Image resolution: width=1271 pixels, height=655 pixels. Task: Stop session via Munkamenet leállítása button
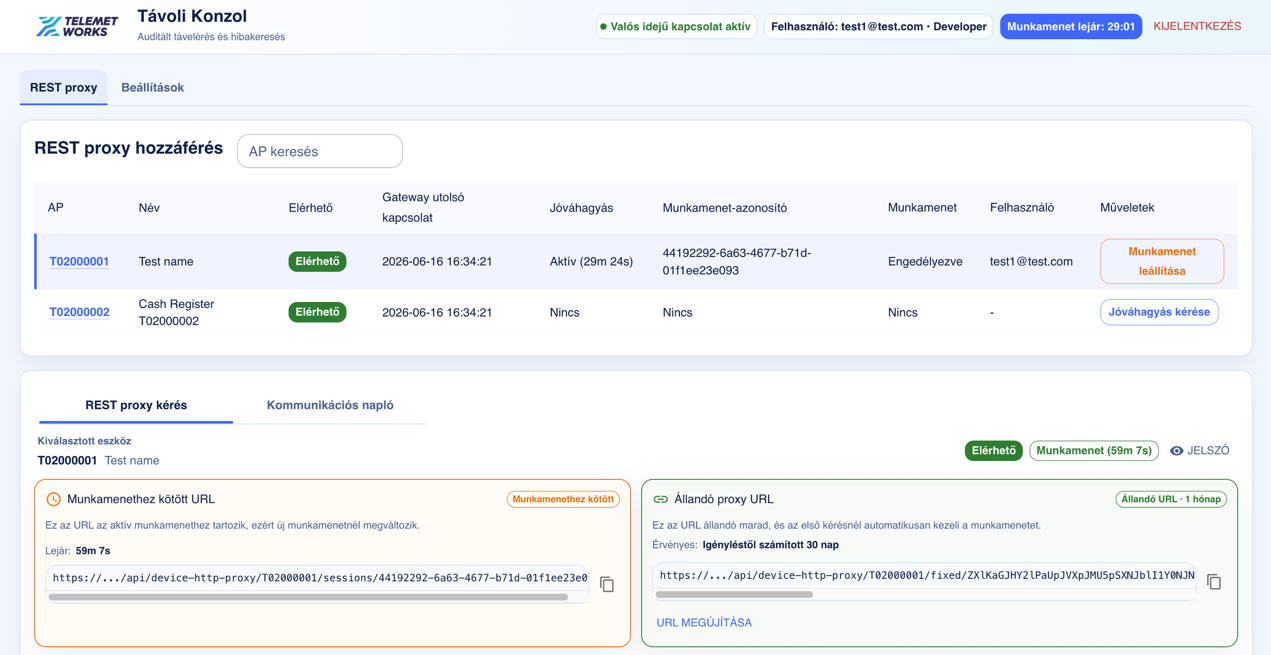1162,261
